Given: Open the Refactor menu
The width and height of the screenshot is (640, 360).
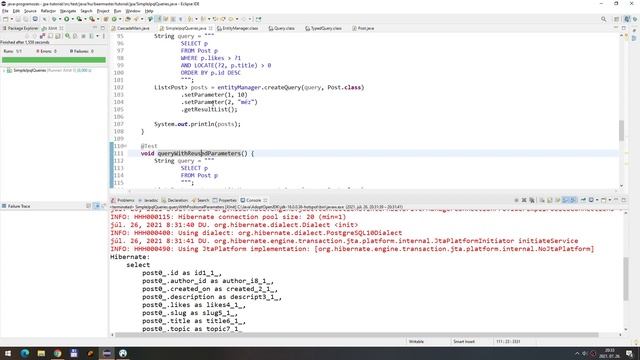Looking at the screenshot, I should click(48, 11).
